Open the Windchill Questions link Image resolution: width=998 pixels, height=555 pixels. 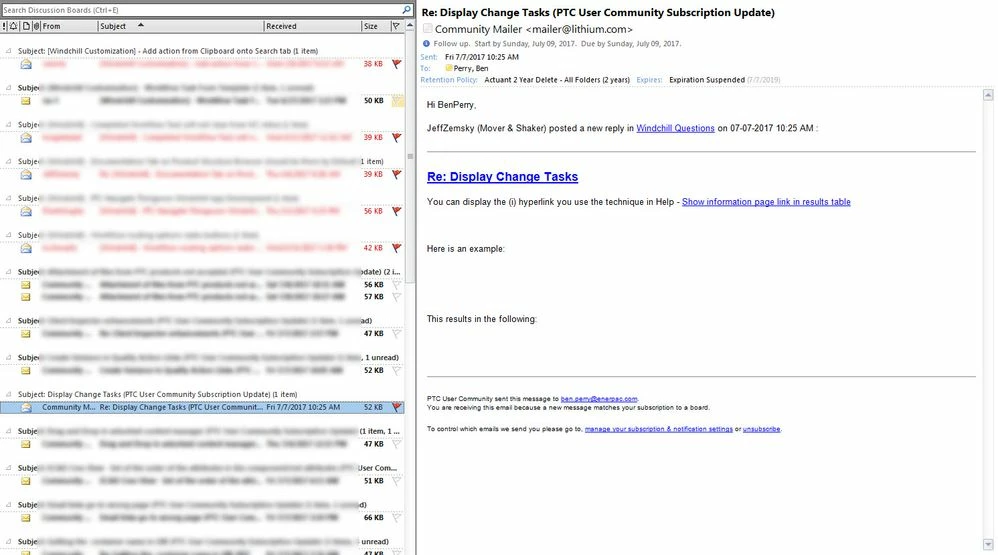click(675, 128)
